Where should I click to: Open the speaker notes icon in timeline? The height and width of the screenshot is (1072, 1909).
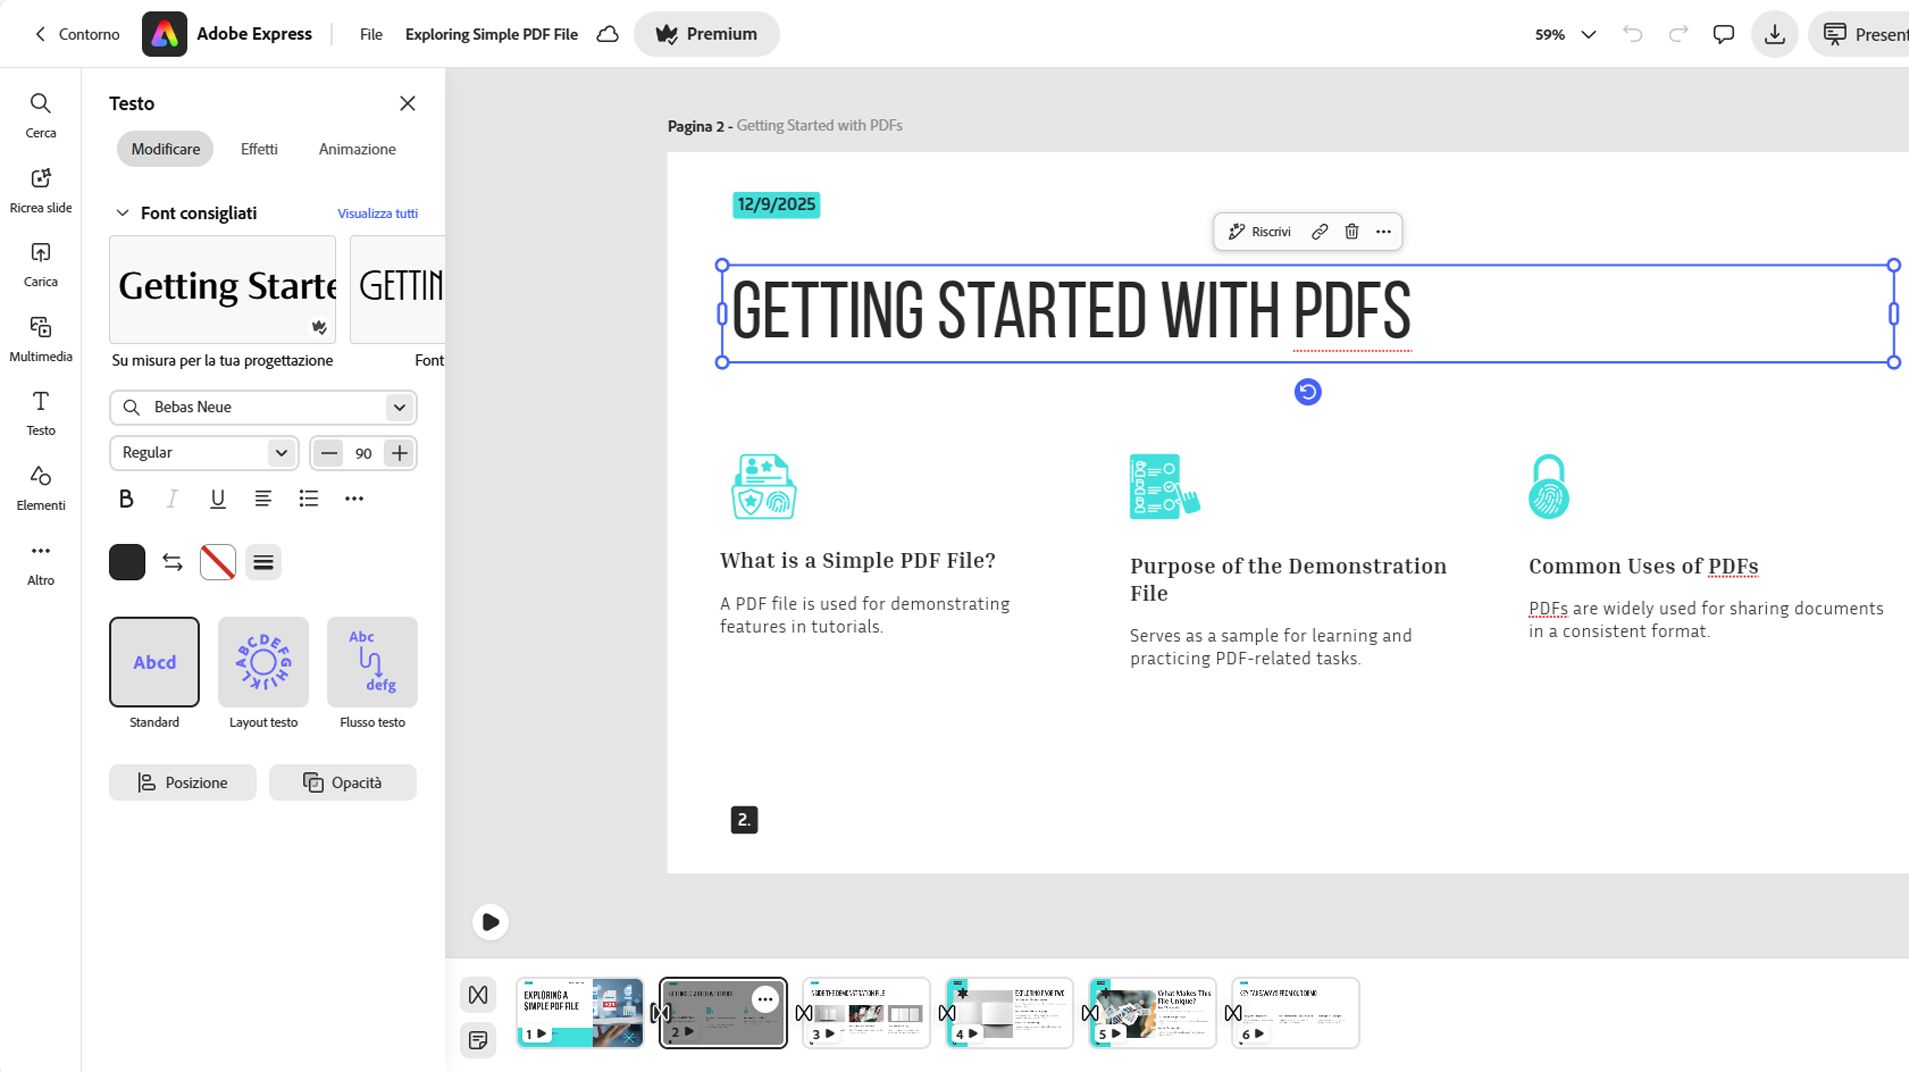click(478, 1040)
